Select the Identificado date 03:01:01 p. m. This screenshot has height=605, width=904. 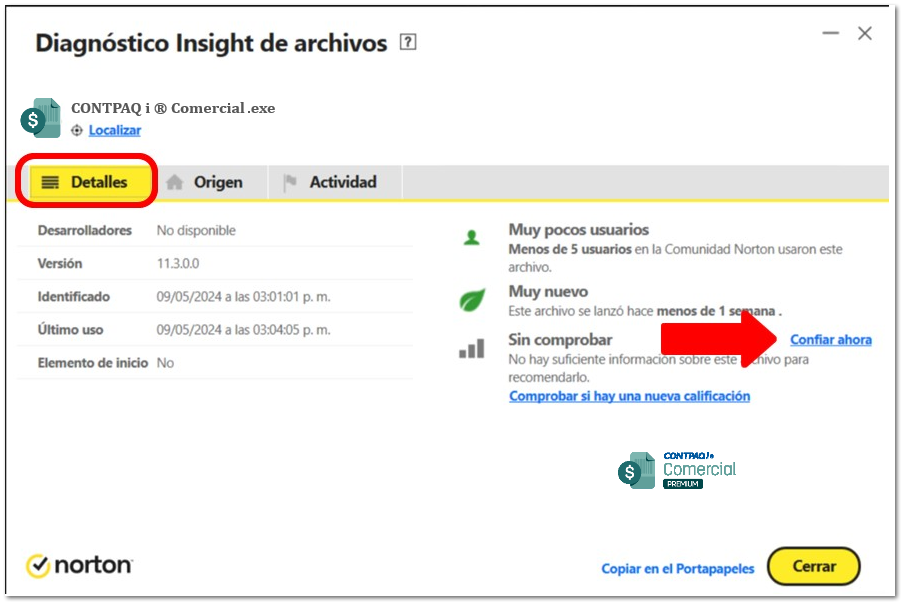[243, 297]
